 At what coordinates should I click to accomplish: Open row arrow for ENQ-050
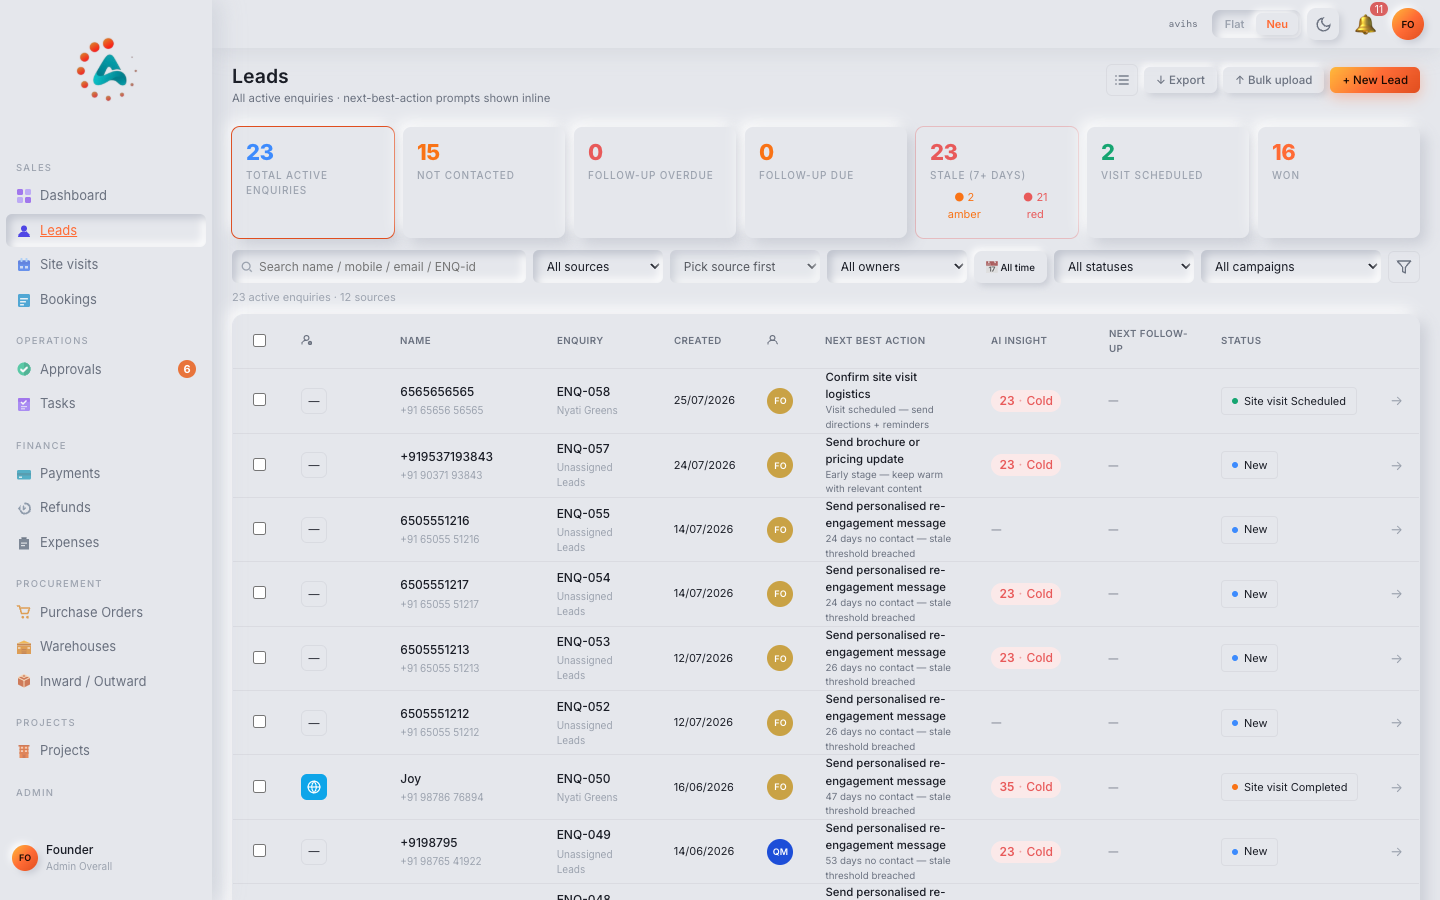pyautogui.click(x=1397, y=788)
